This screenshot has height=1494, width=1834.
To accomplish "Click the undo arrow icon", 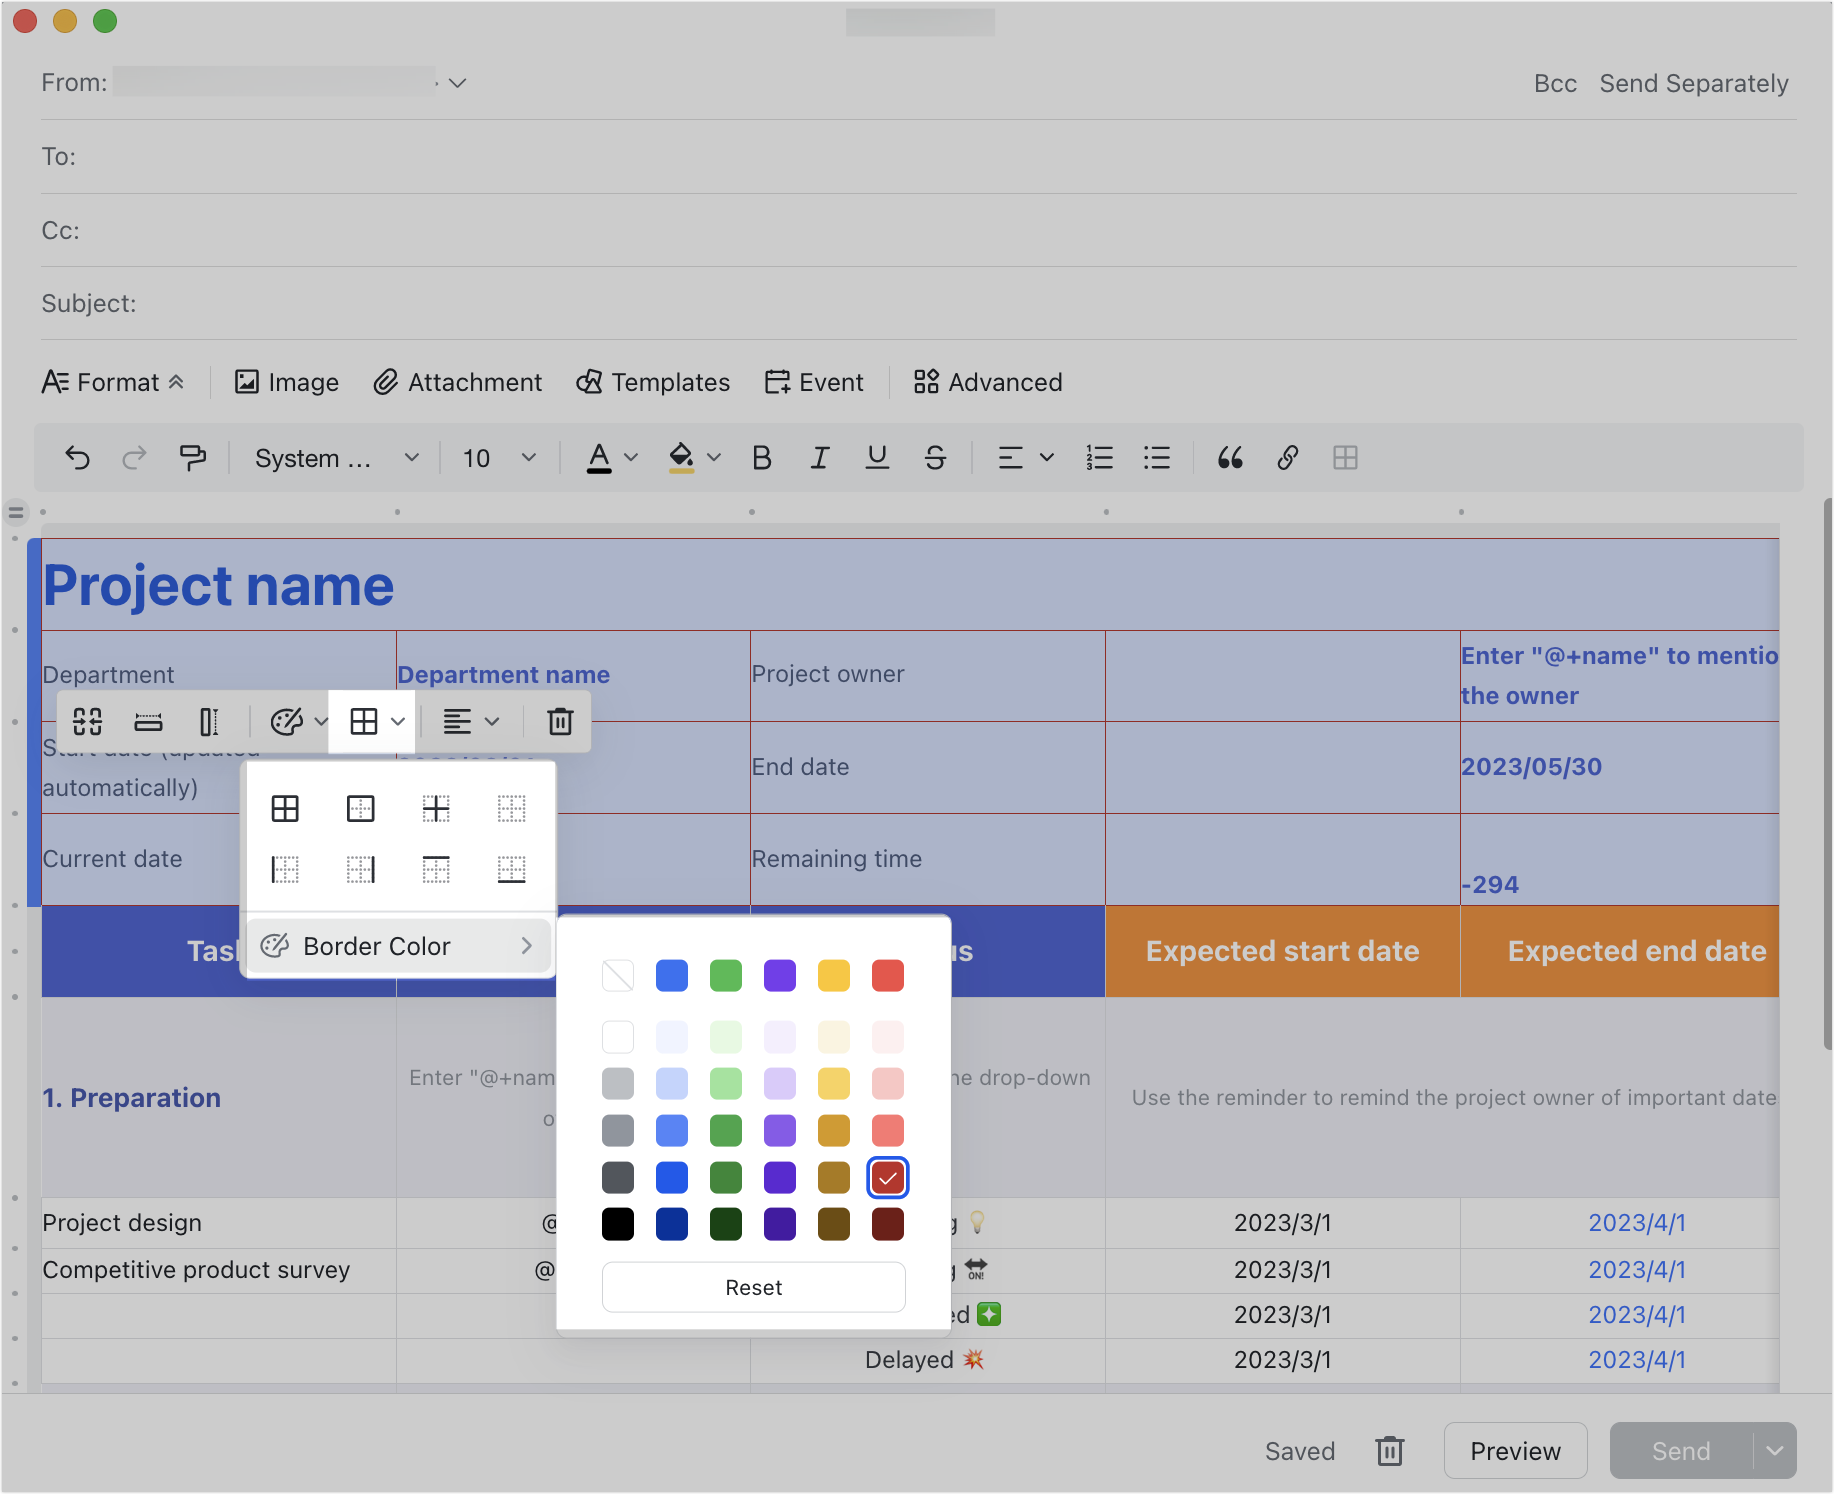I will click(77, 458).
